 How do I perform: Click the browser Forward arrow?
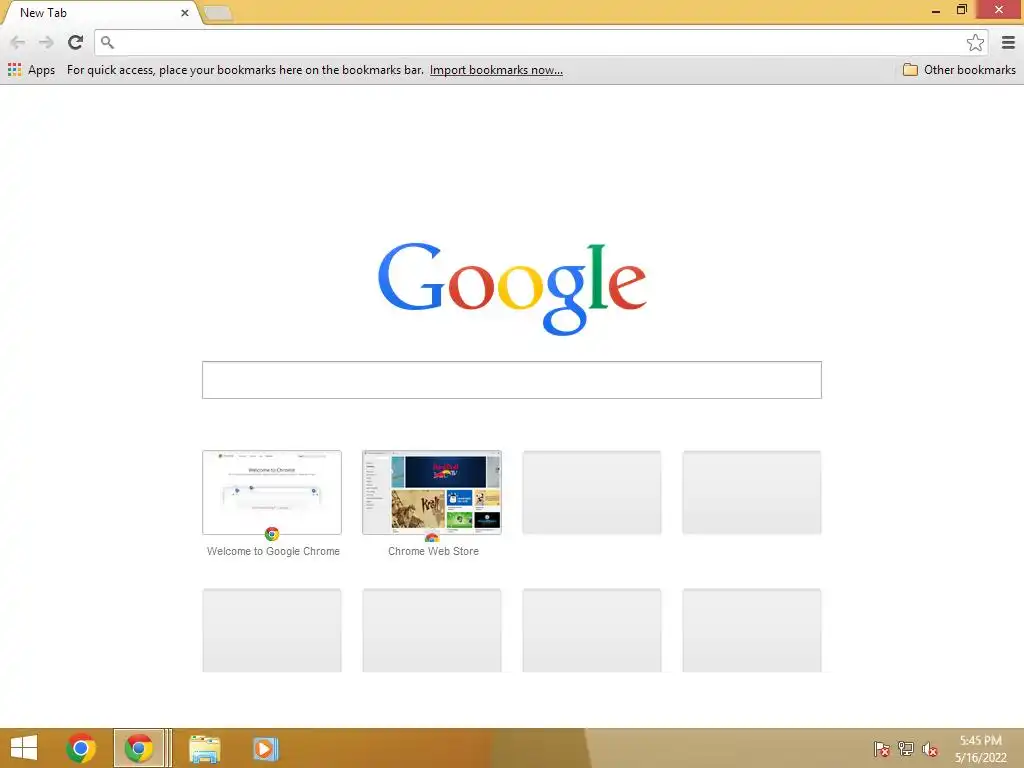(46, 42)
